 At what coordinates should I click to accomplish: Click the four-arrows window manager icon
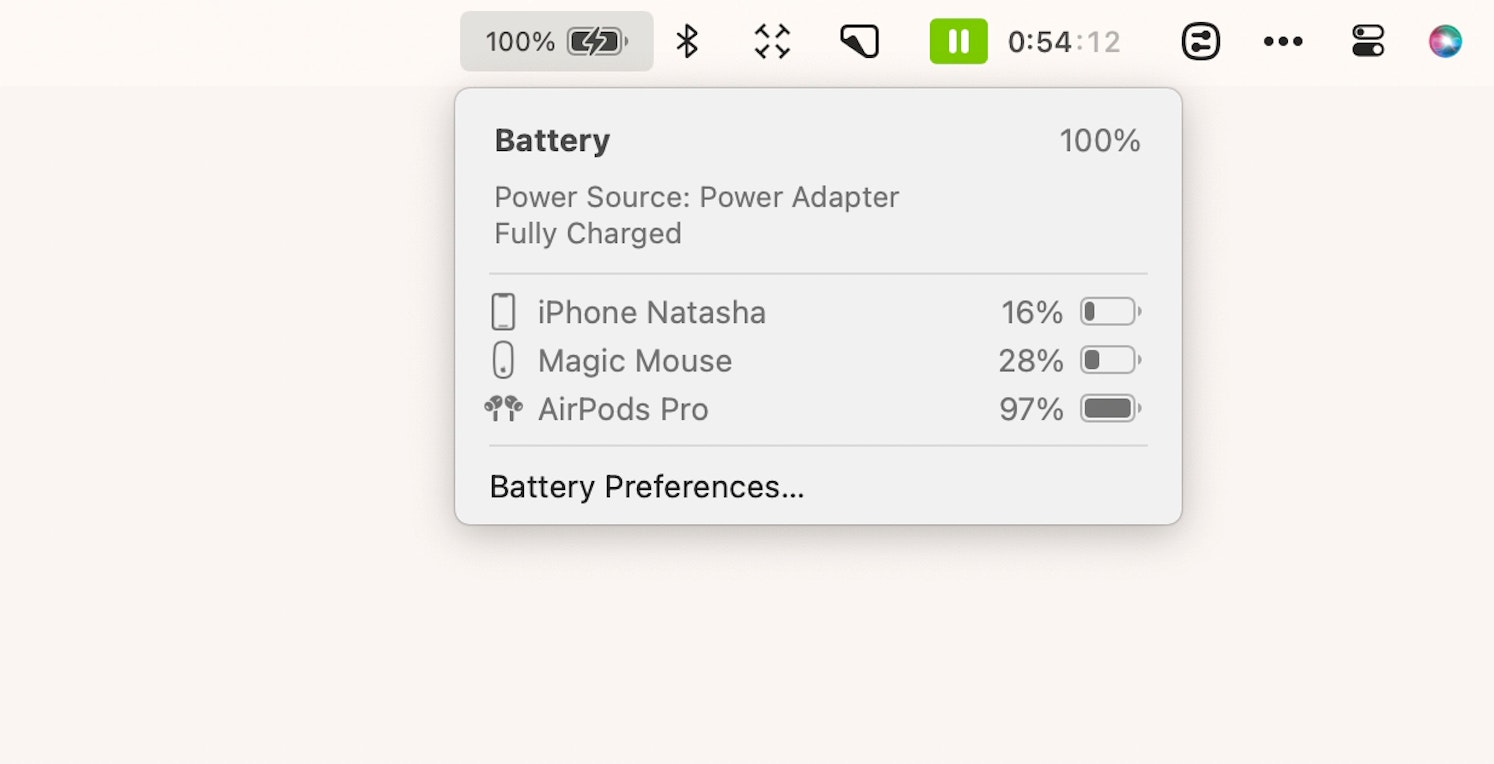click(770, 41)
